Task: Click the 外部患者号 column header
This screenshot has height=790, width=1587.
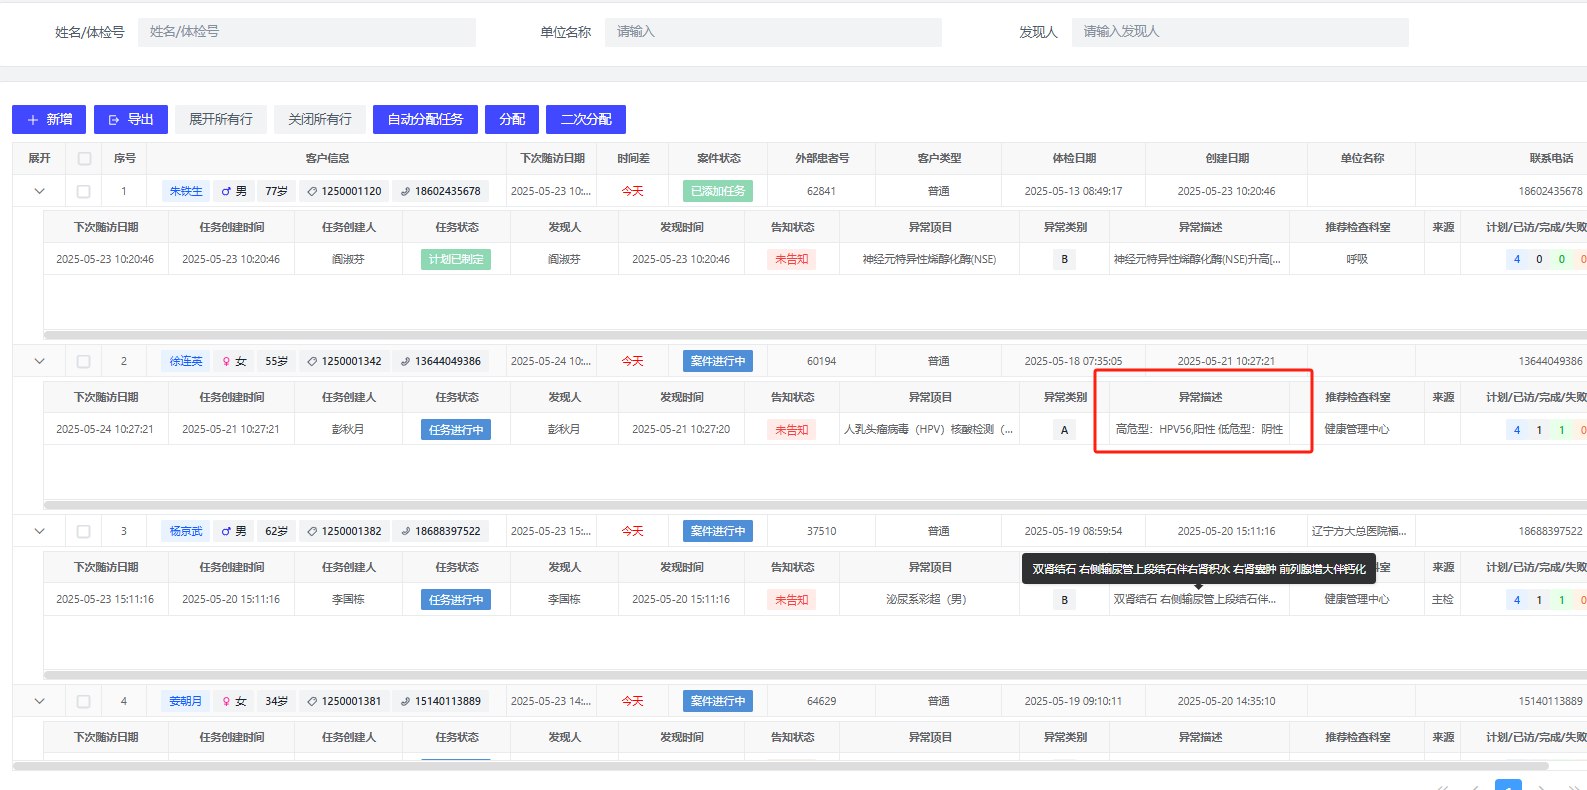Action: tap(822, 158)
